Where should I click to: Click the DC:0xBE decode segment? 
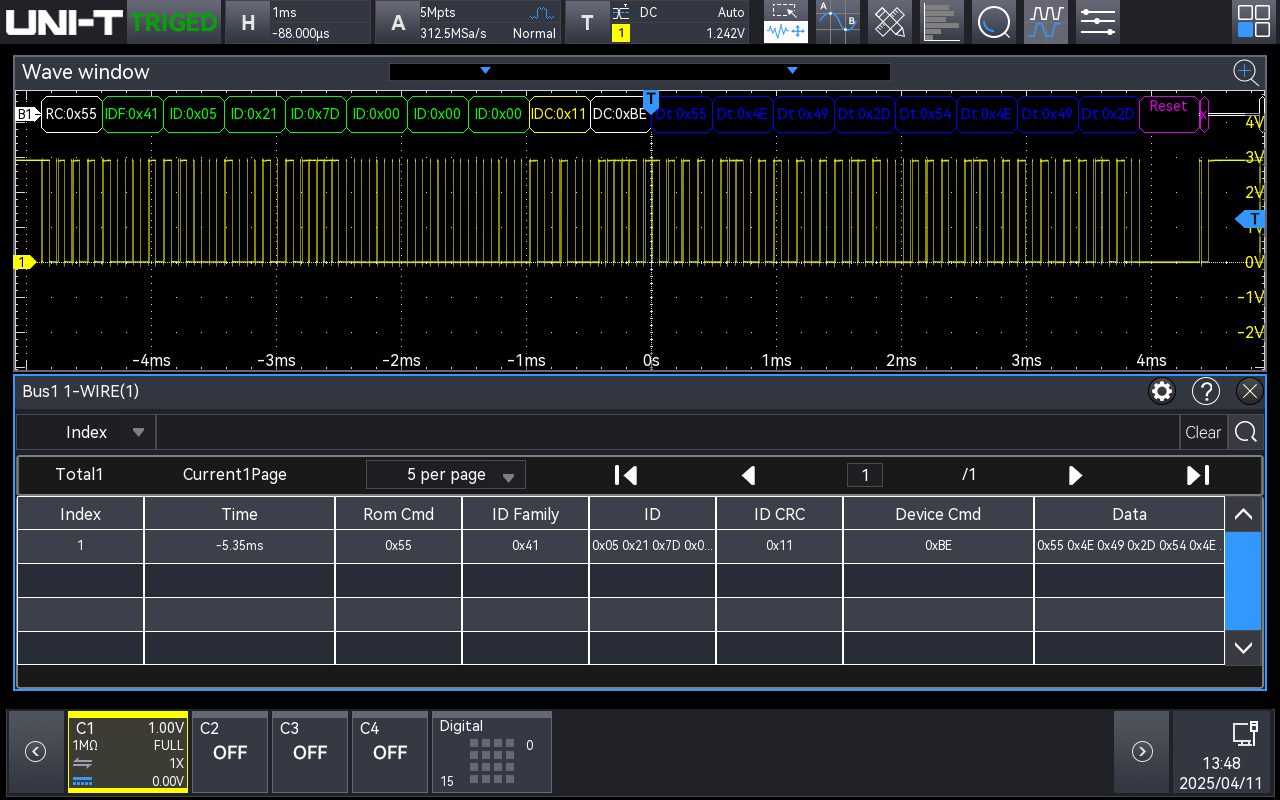coord(620,114)
